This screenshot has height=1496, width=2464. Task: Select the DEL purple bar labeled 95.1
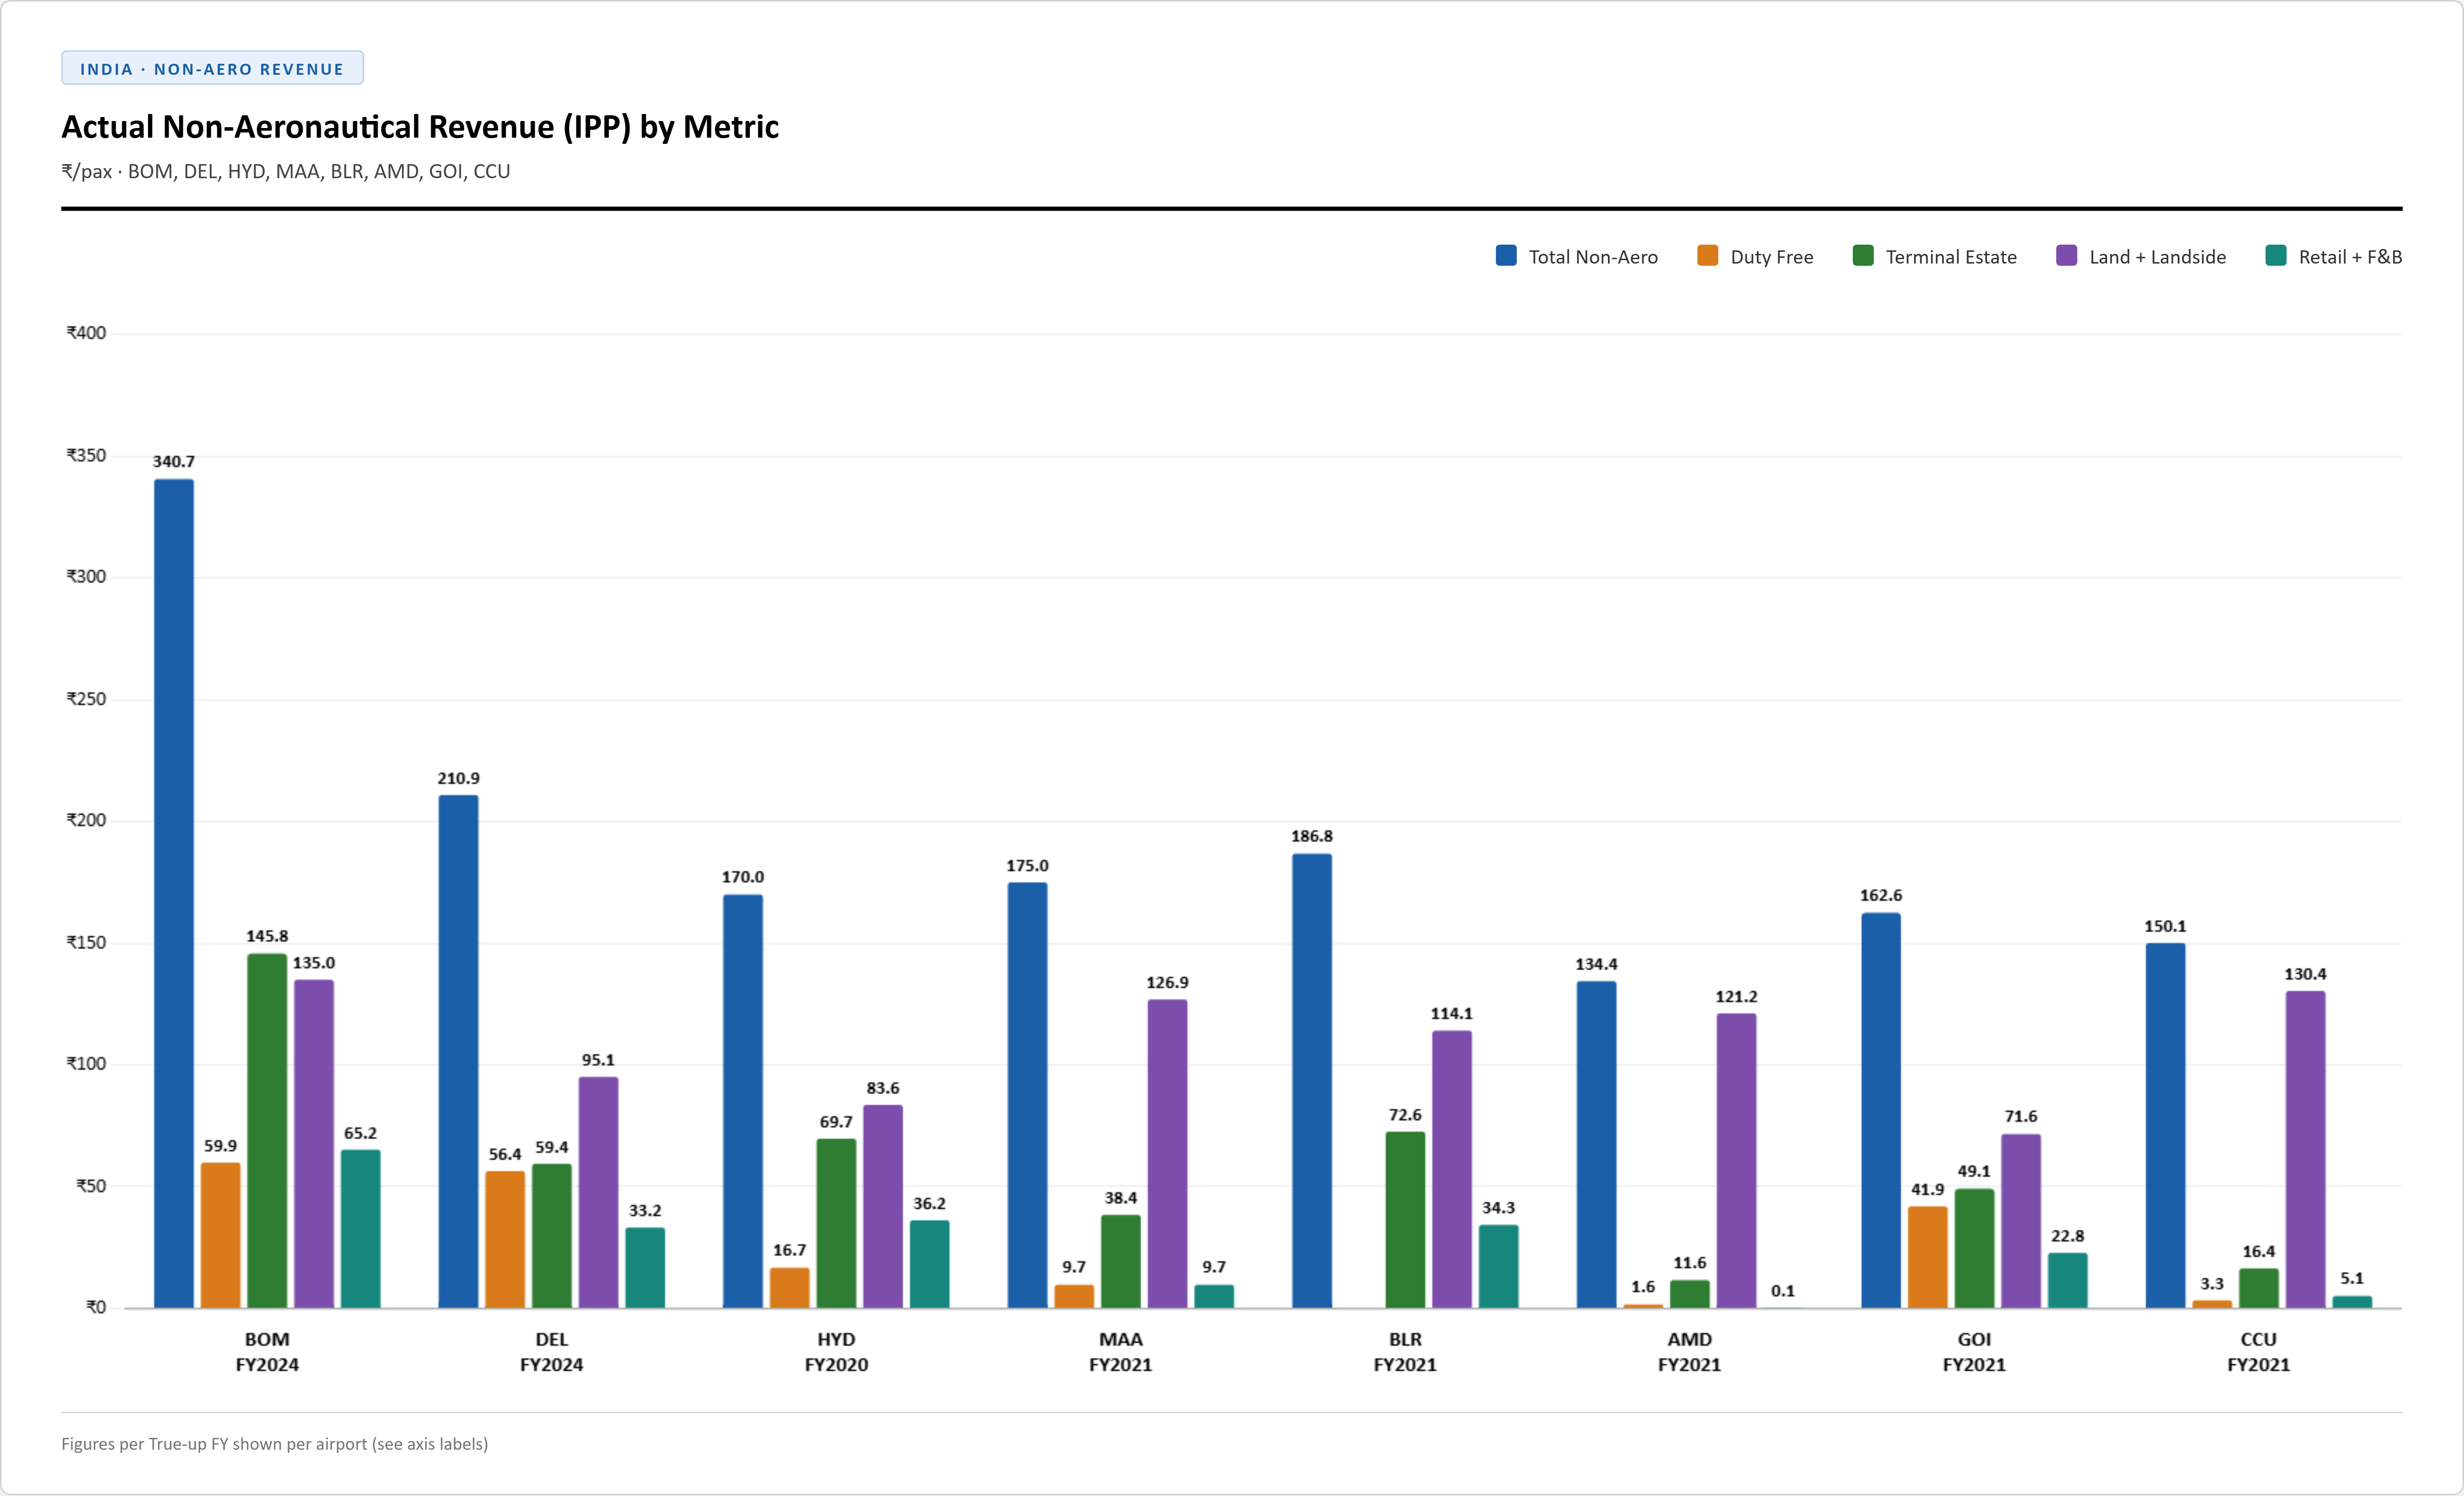click(598, 1193)
